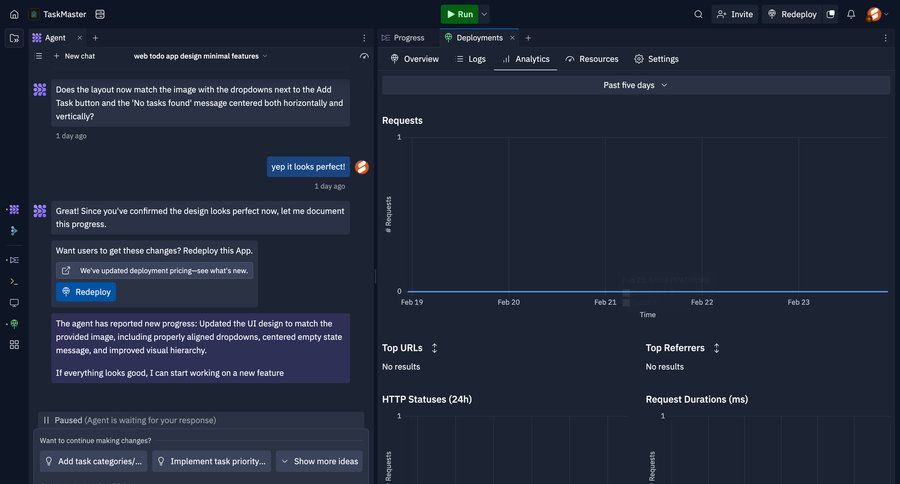Open the Agent pane three-dot menu
900x484 pixels.
364,38
